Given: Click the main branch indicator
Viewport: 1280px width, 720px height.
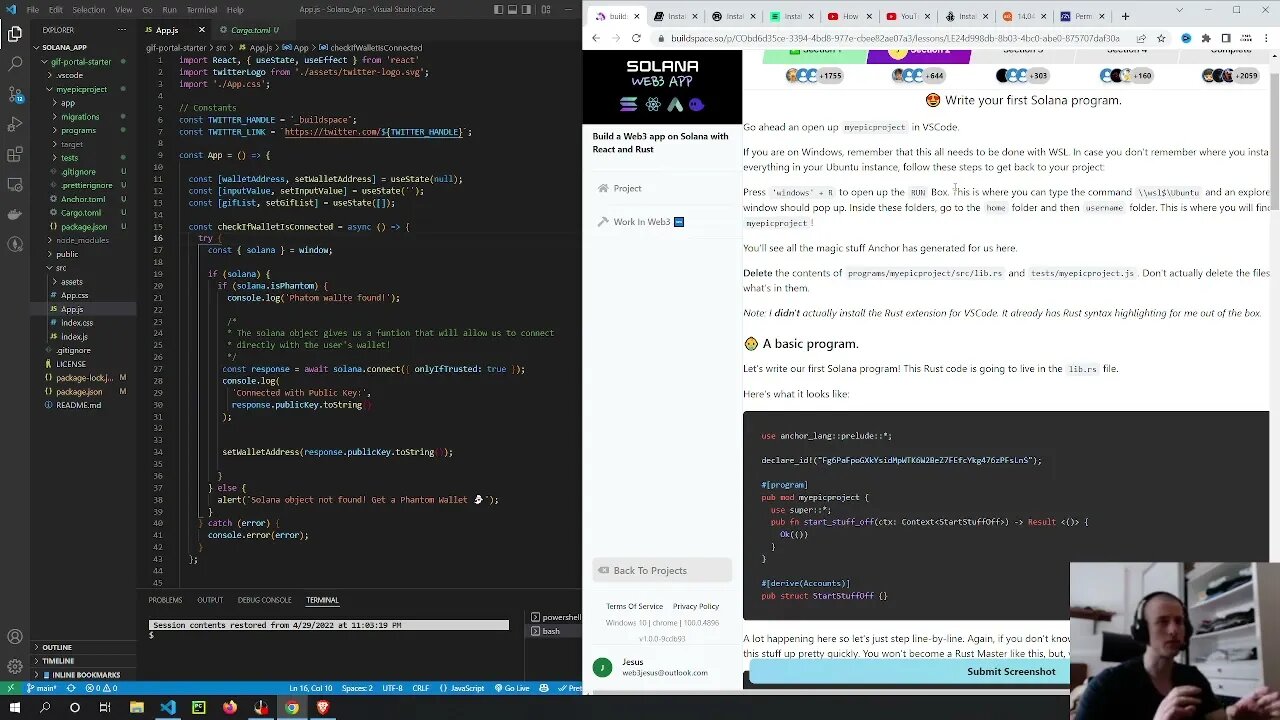Looking at the screenshot, I should (x=42, y=688).
